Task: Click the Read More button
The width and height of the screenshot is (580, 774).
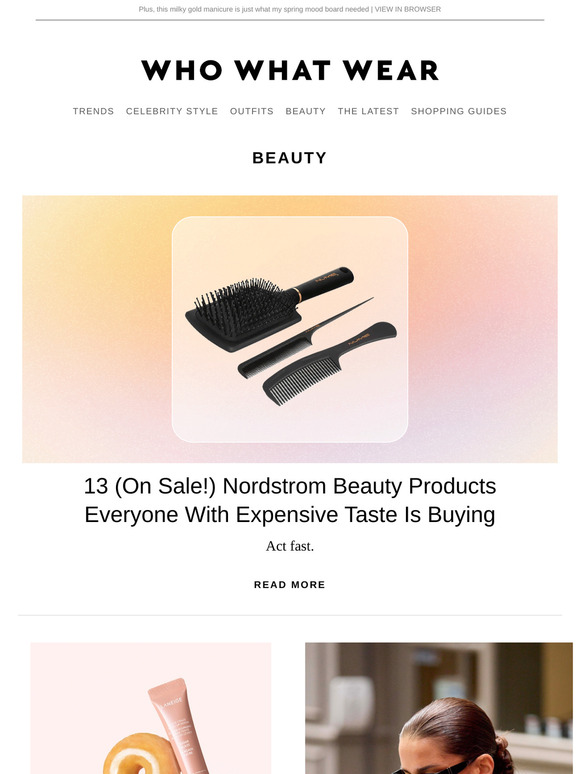Action: coord(290,584)
